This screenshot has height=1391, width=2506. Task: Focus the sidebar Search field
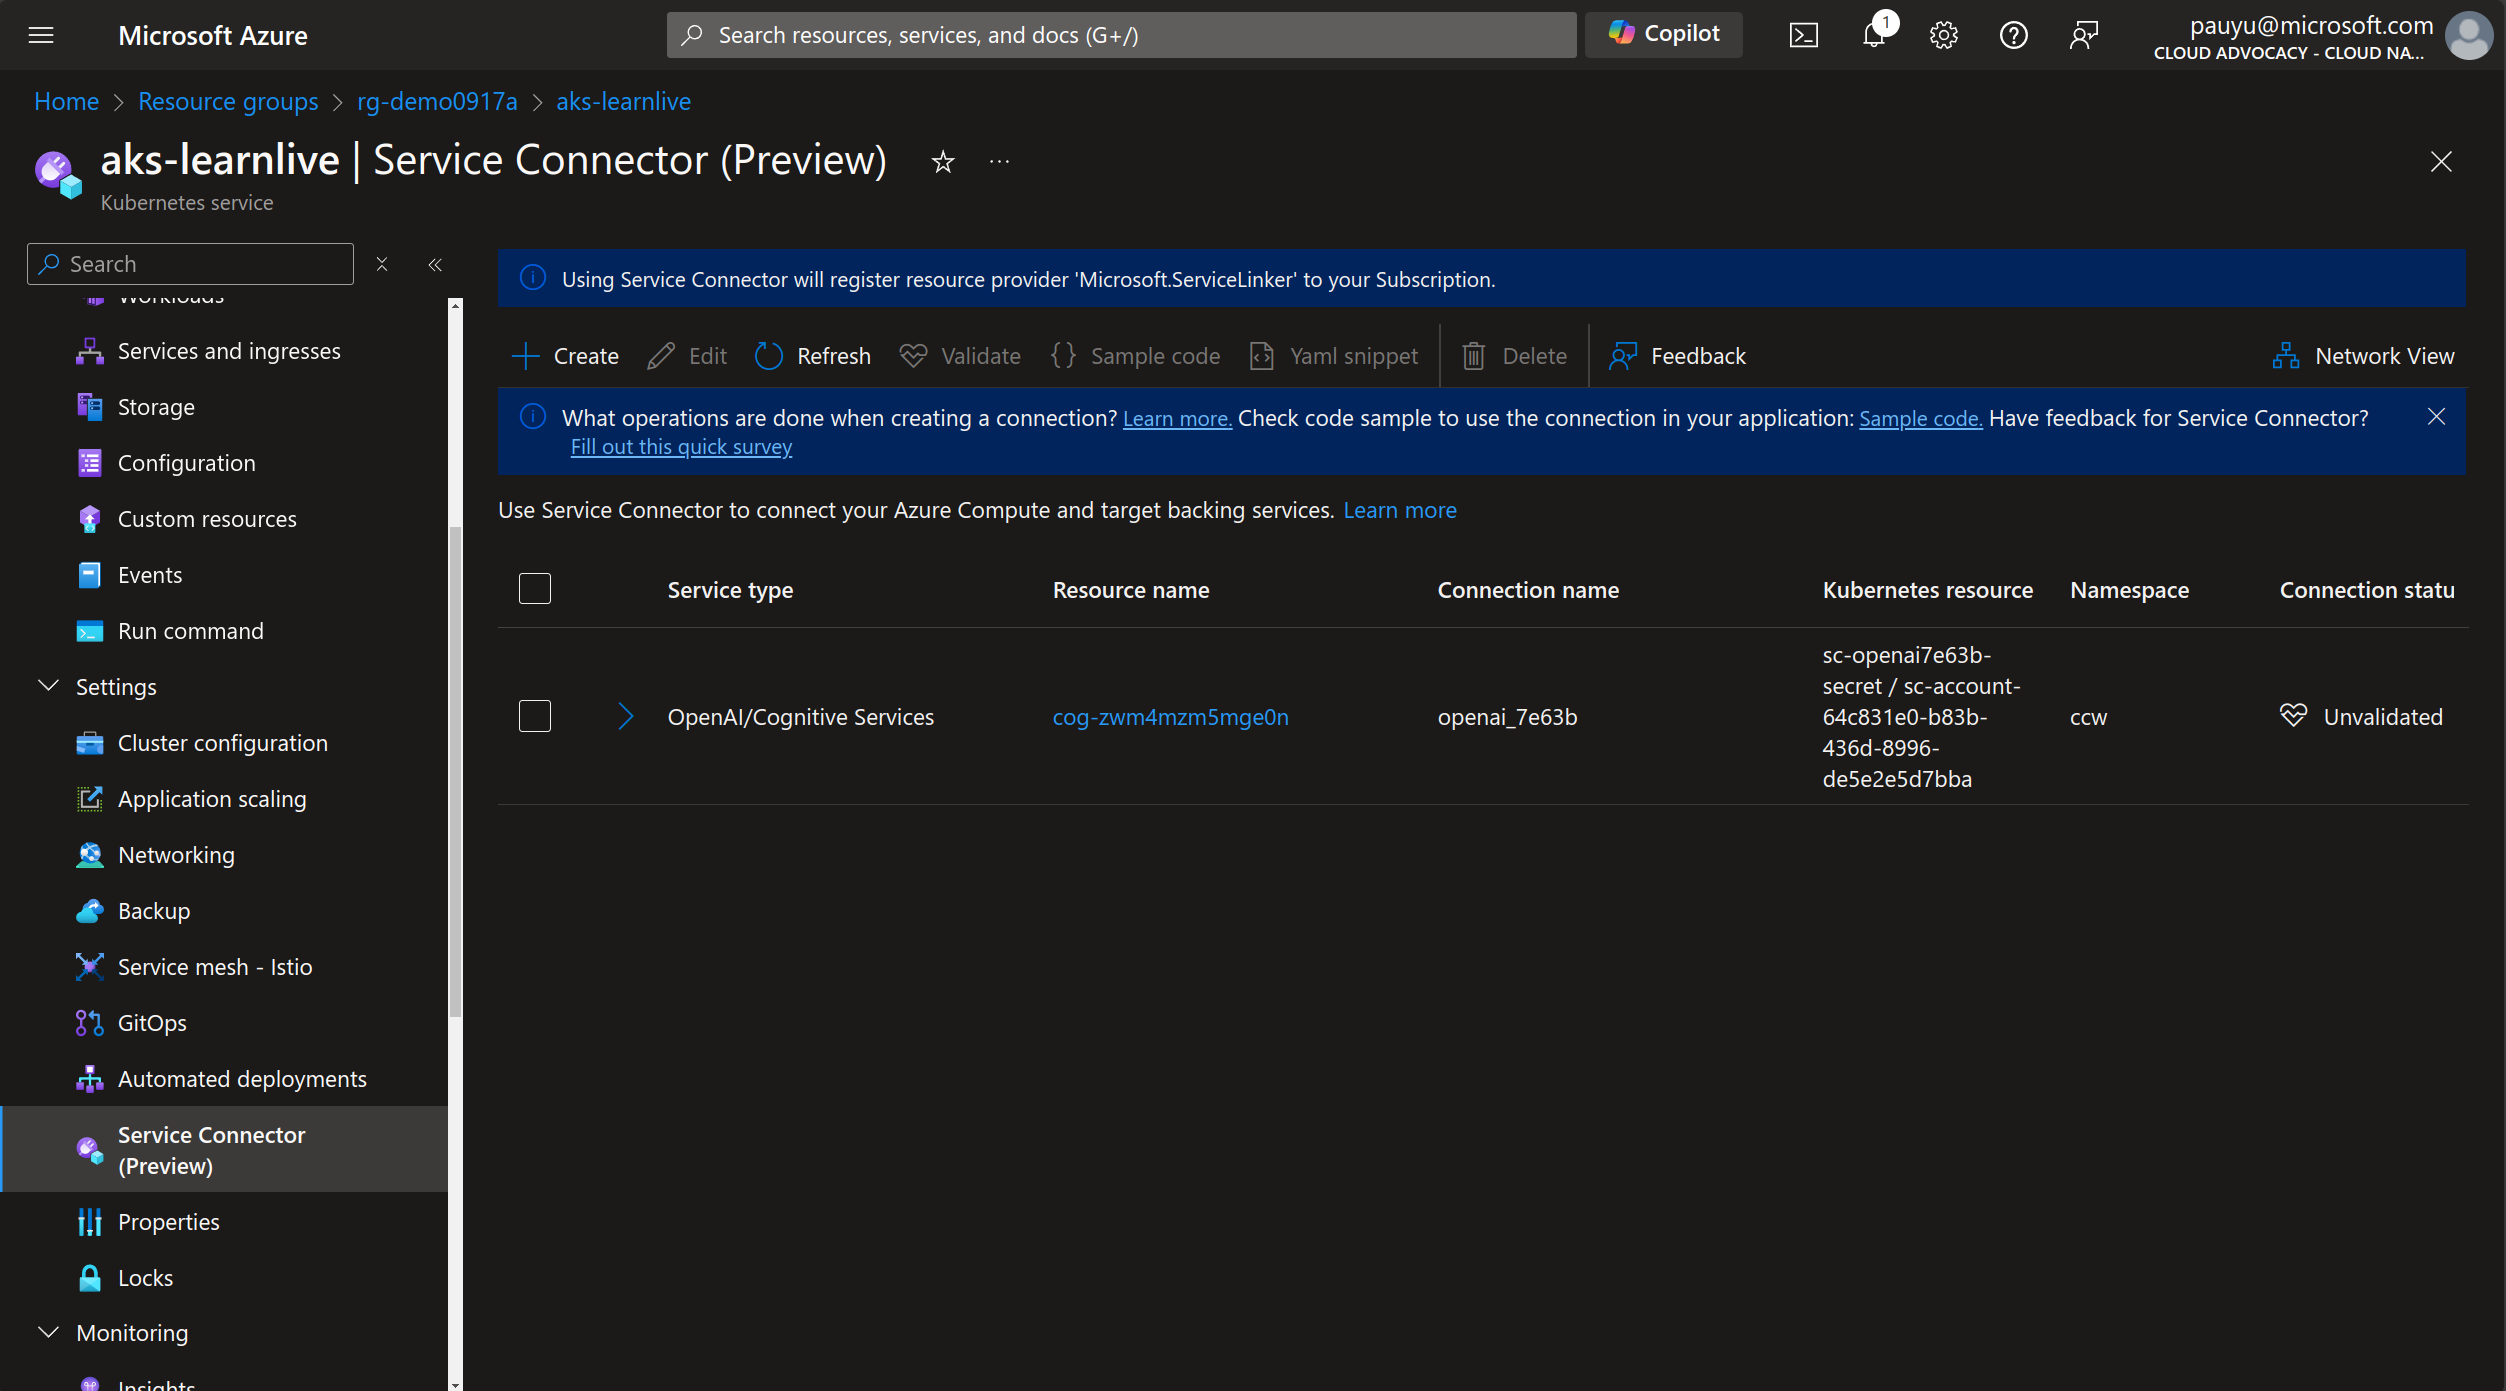point(190,264)
